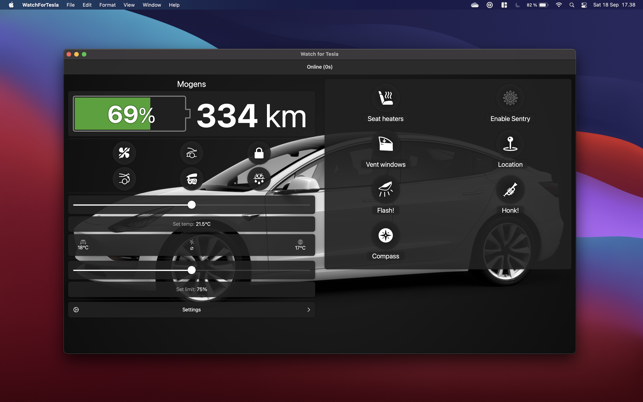Honk the car horn
The image size is (643, 402).
coord(510,190)
